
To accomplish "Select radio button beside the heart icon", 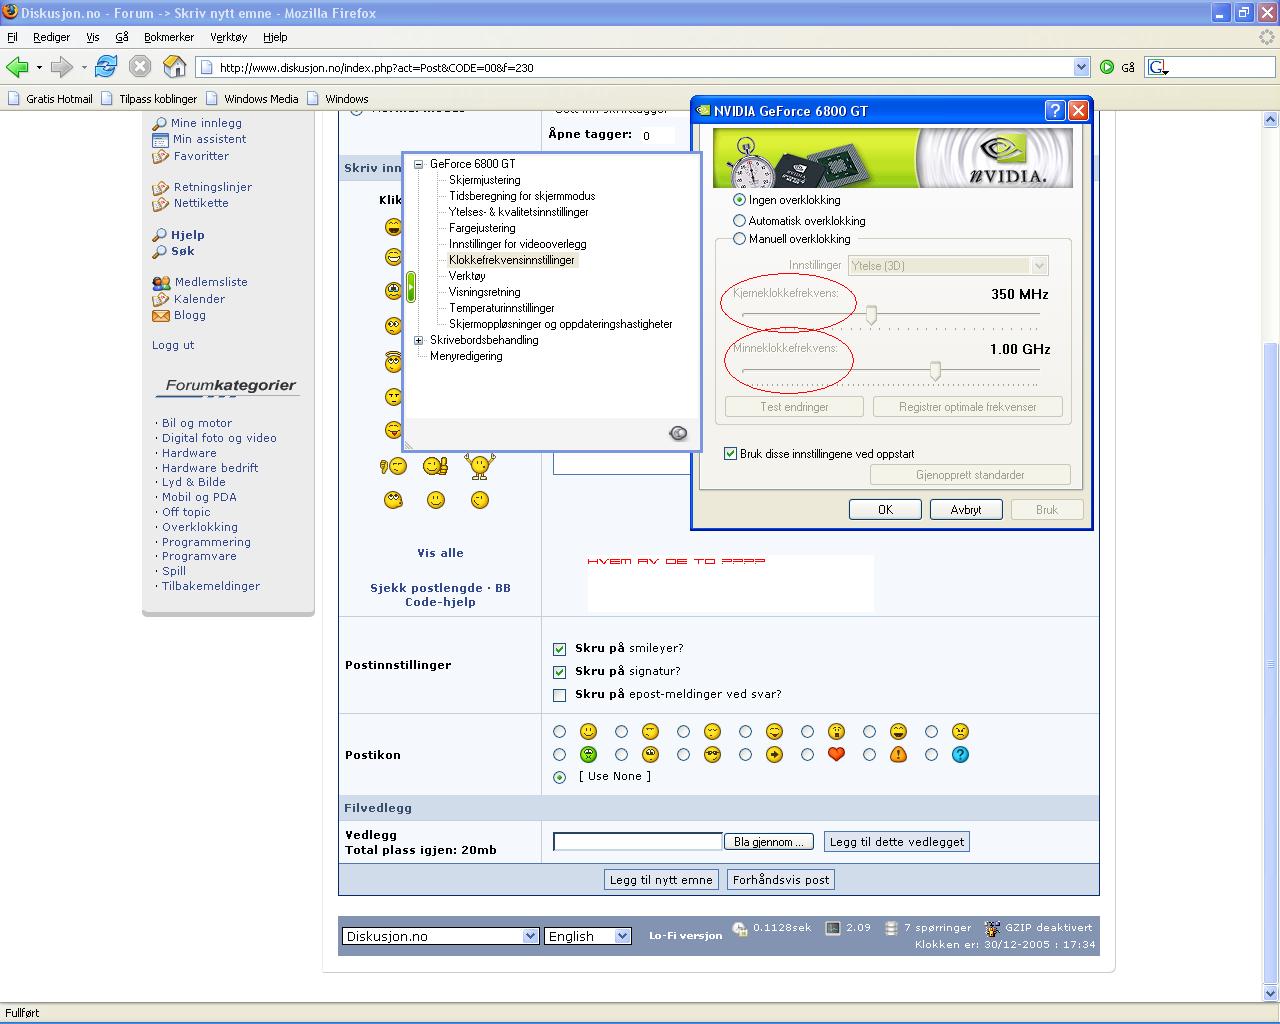I will [x=807, y=755].
